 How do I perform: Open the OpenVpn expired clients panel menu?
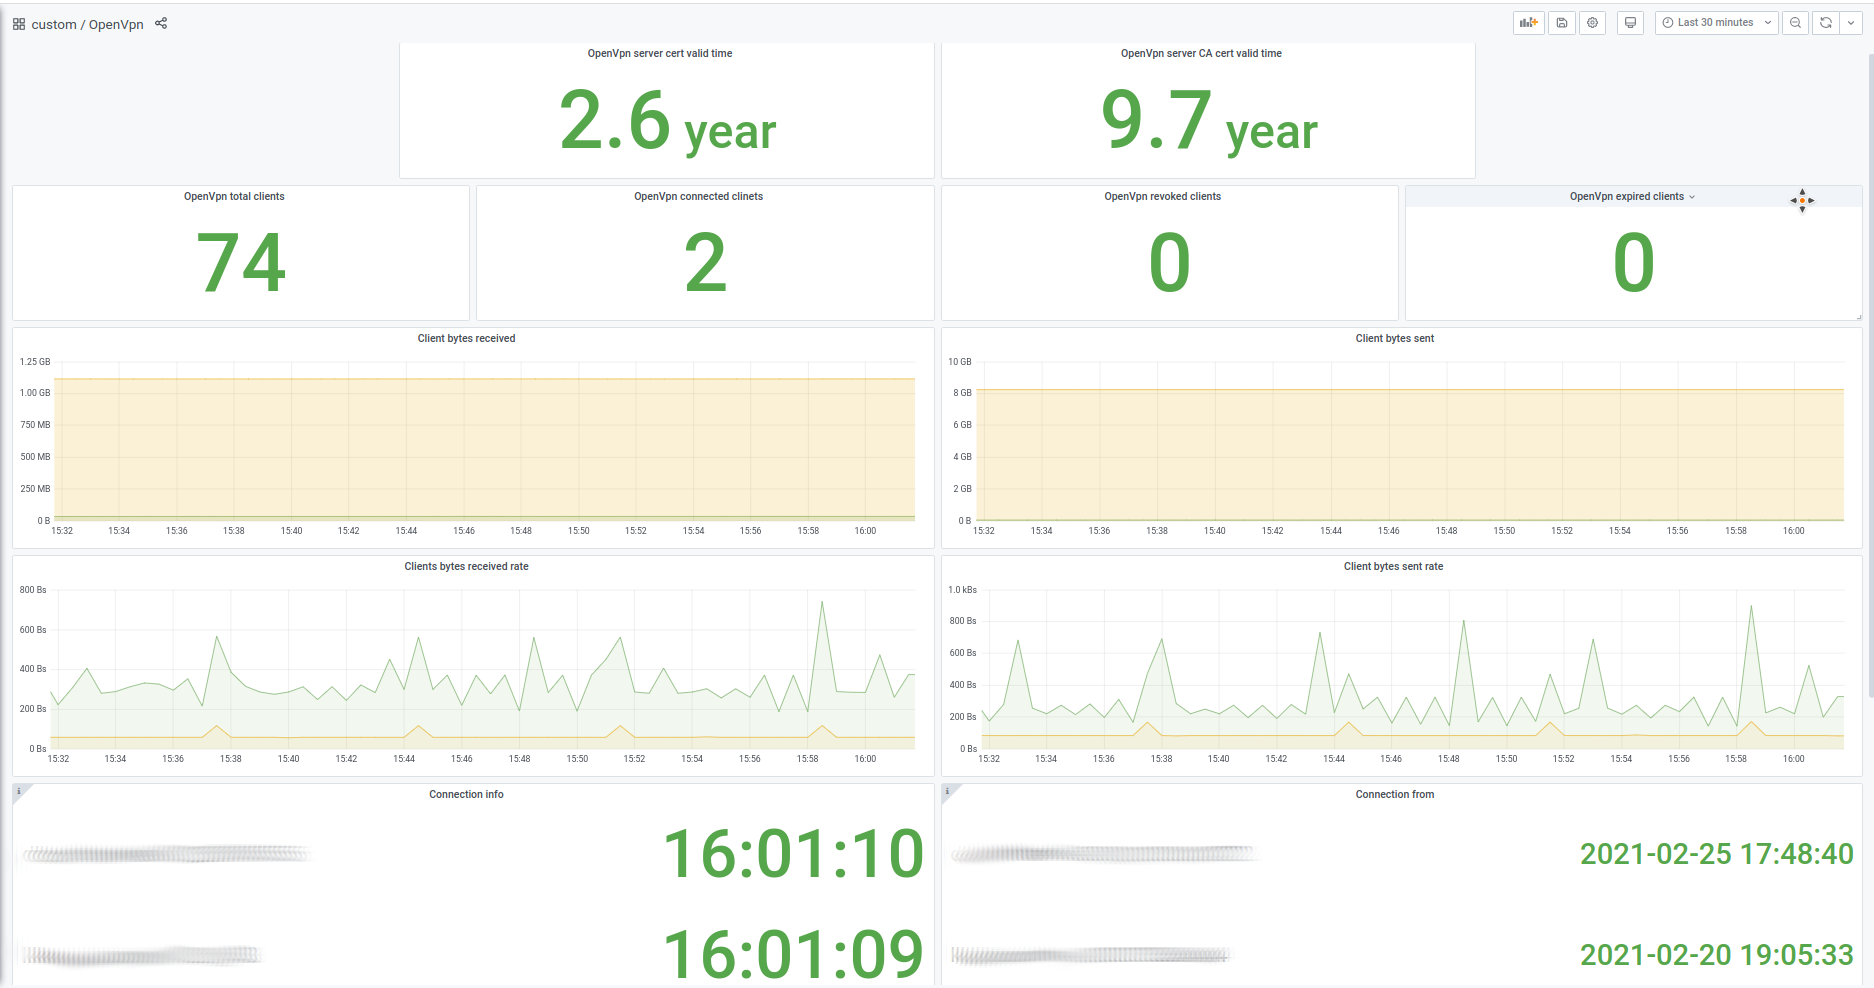[1632, 197]
